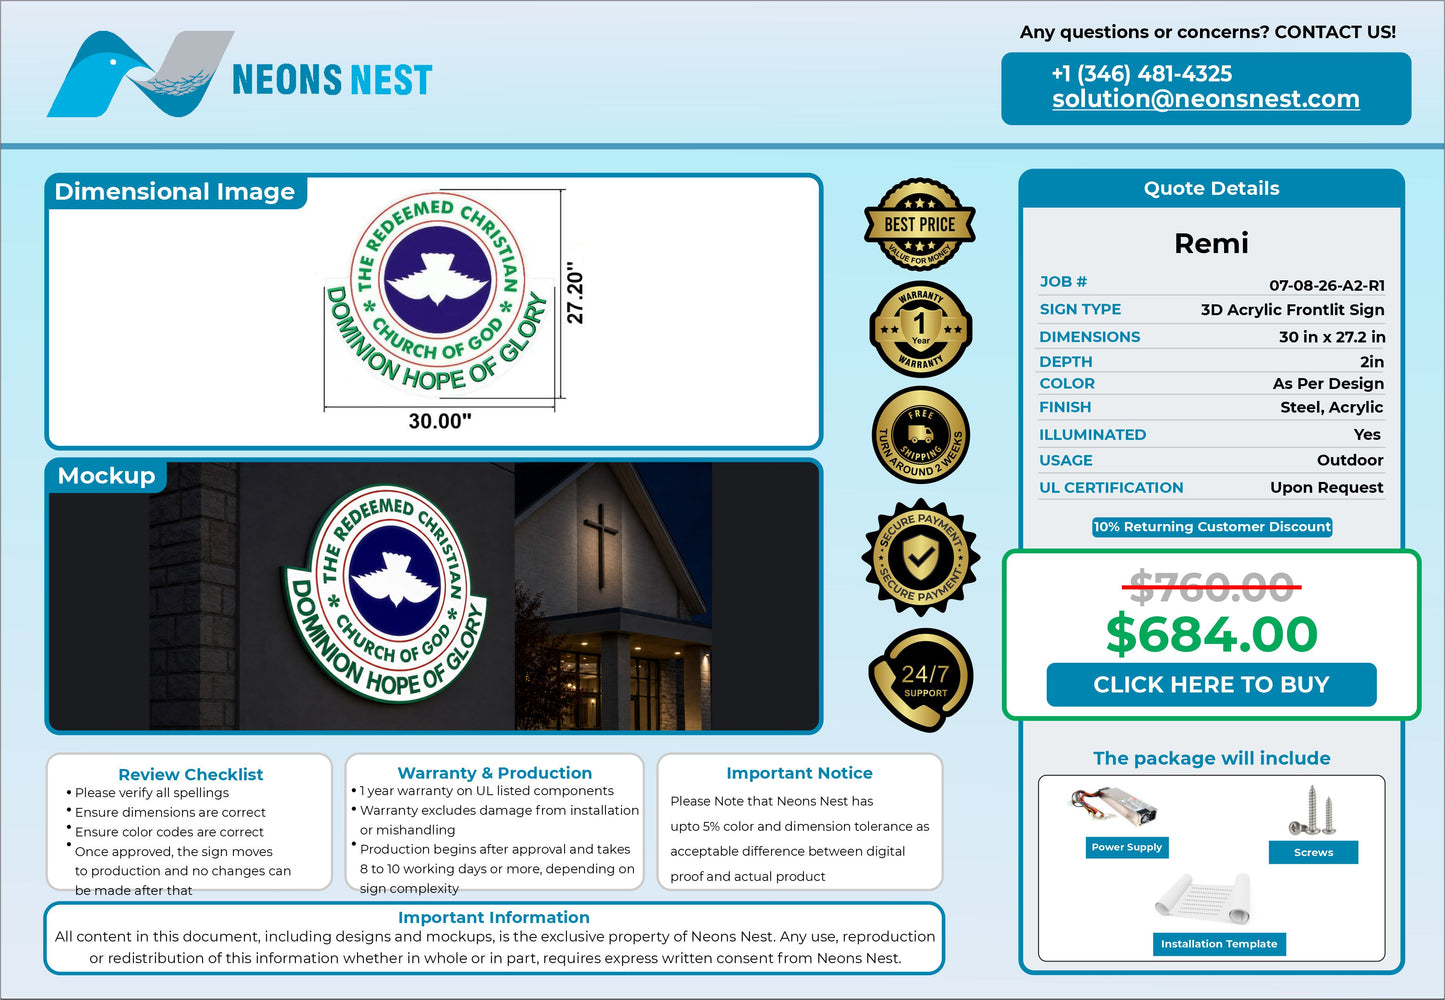Select the Screws product image
This screenshot has width=1445, height=1000.
(x=1312, y=811)
